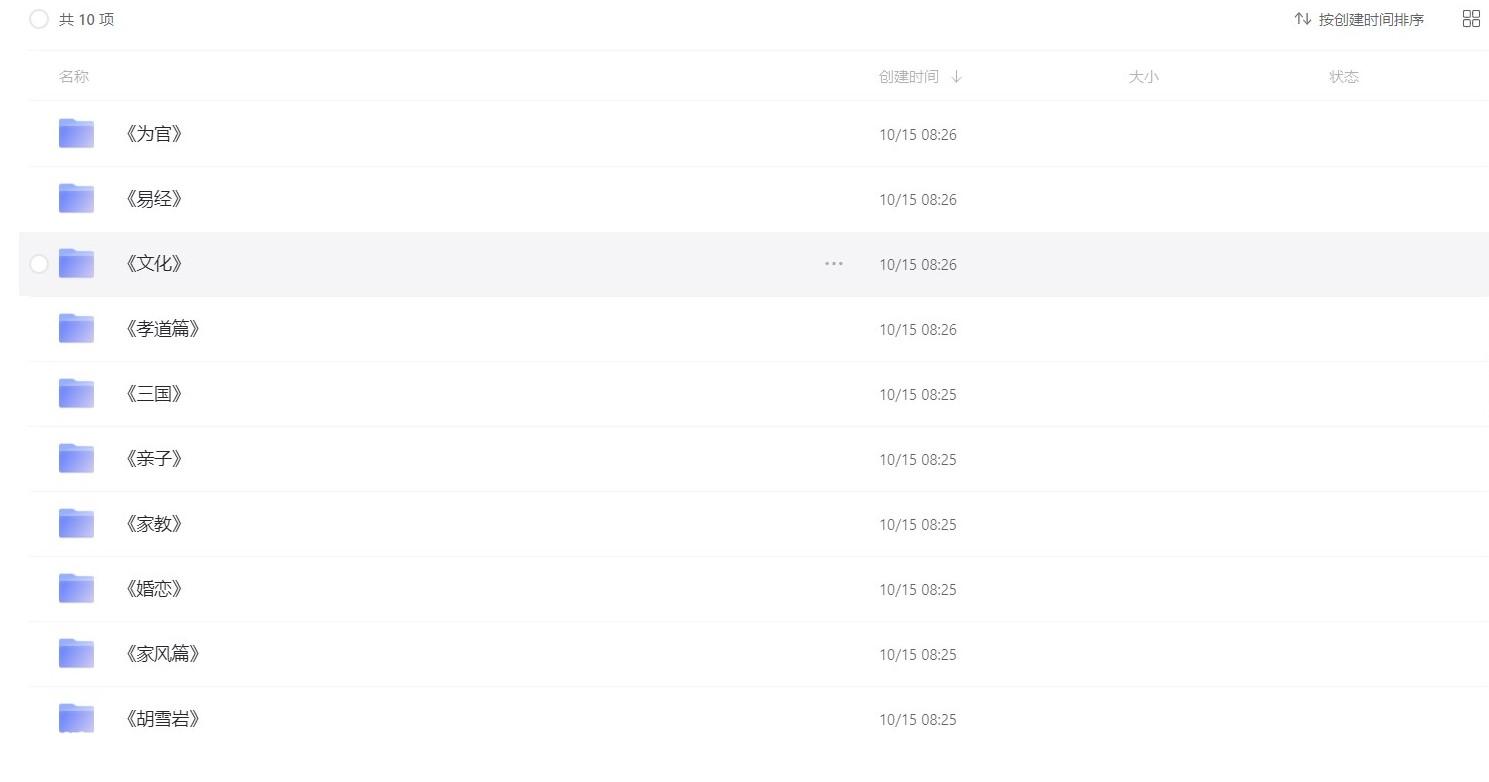Toggle the select-all circle checkbox
Image resolution: width=1489 pixels, height=782 pixels.
tap(39, 19)
